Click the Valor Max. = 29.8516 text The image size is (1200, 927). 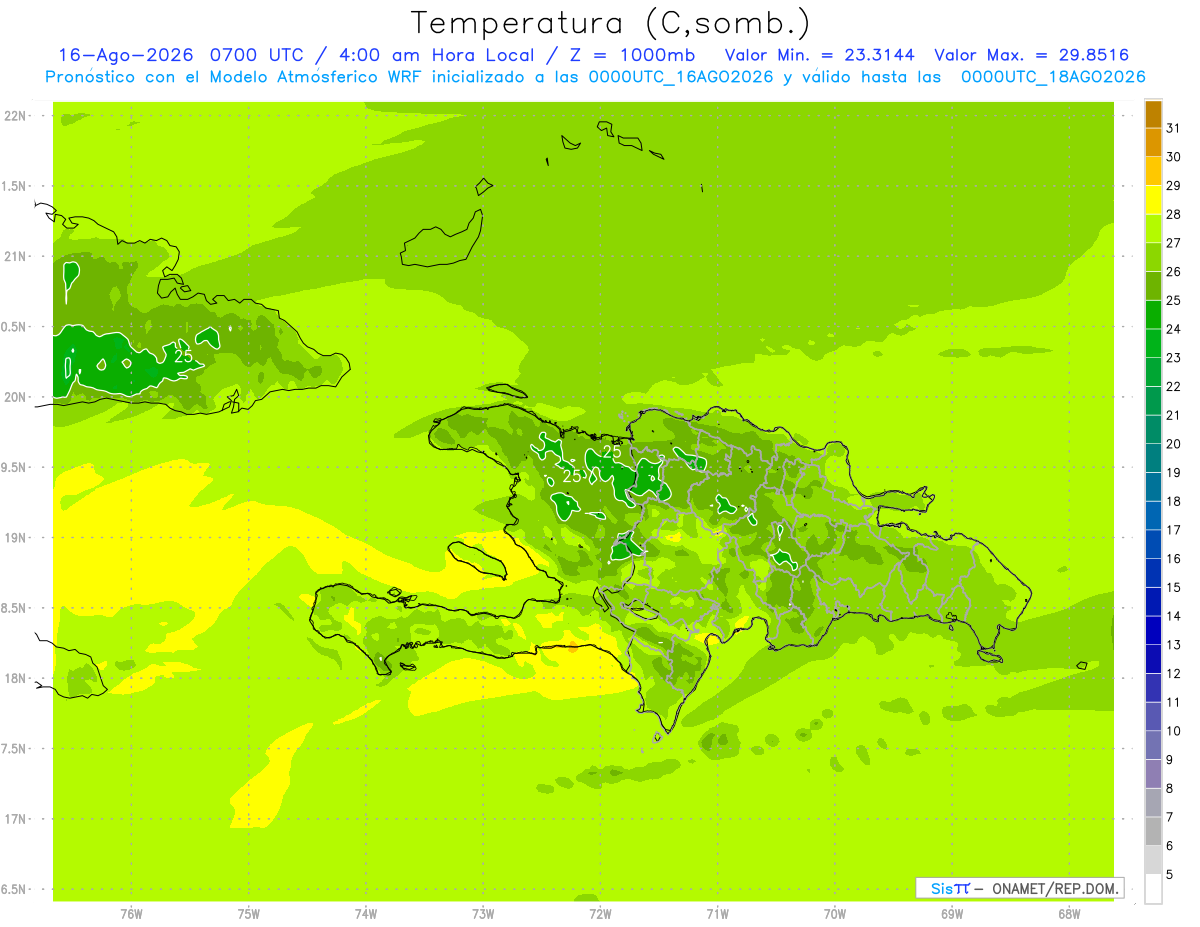1031,55
